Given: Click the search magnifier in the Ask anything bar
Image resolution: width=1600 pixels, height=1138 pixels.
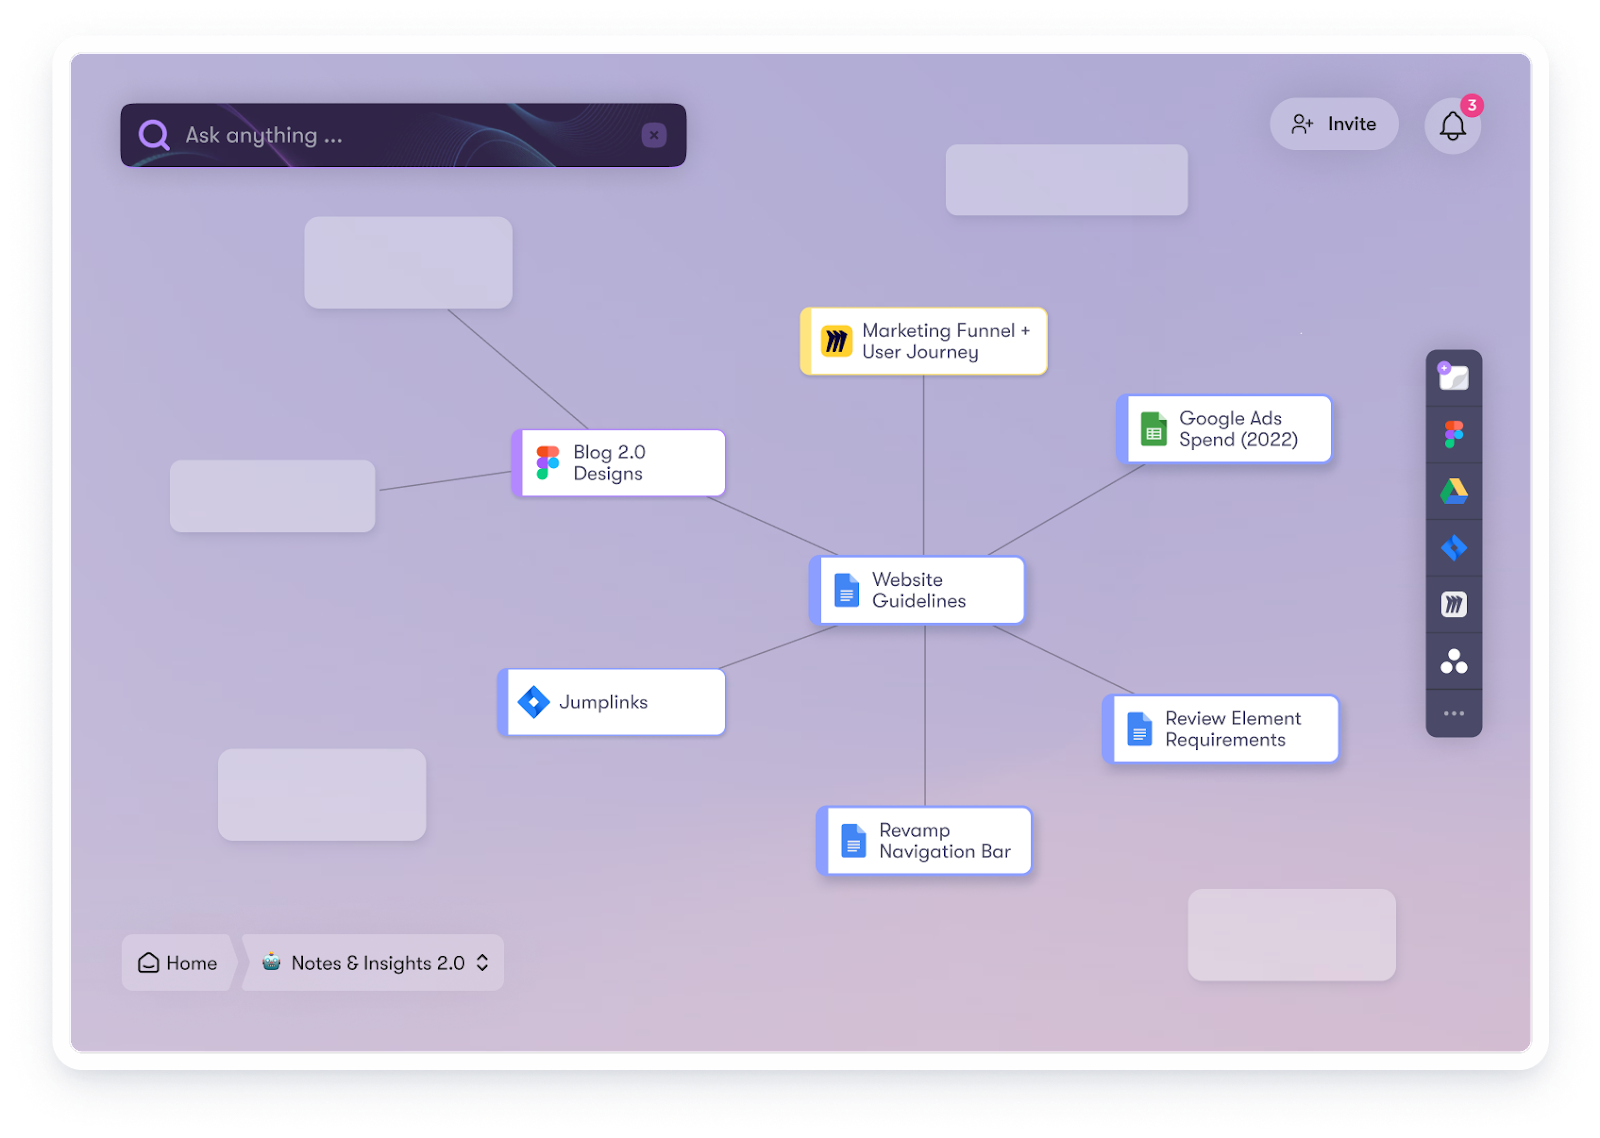Looking at the screenshot, I should (154, 134).
